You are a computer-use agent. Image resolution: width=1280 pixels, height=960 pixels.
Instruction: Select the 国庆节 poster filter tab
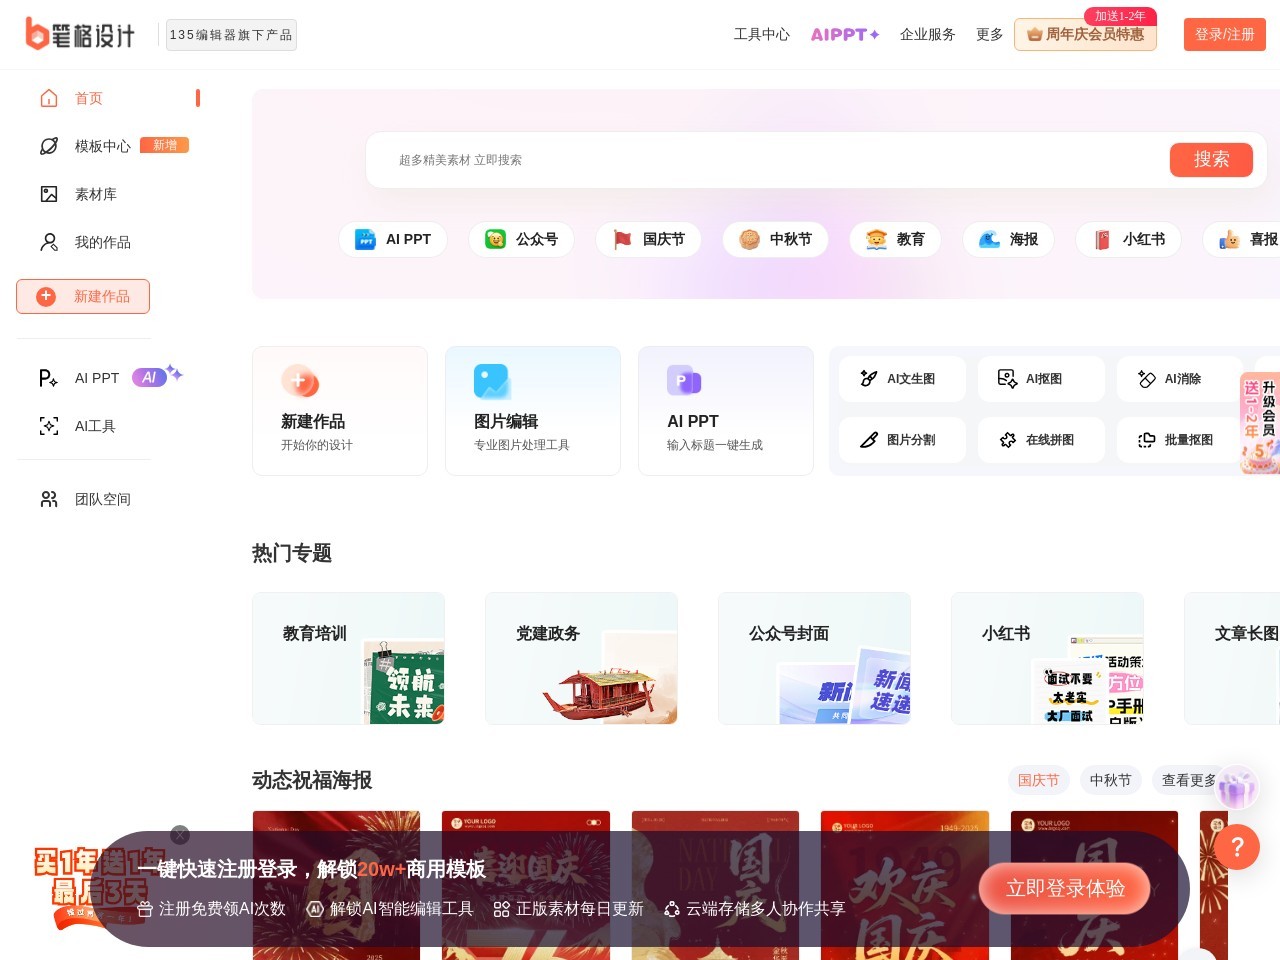tap(1038, 780)
